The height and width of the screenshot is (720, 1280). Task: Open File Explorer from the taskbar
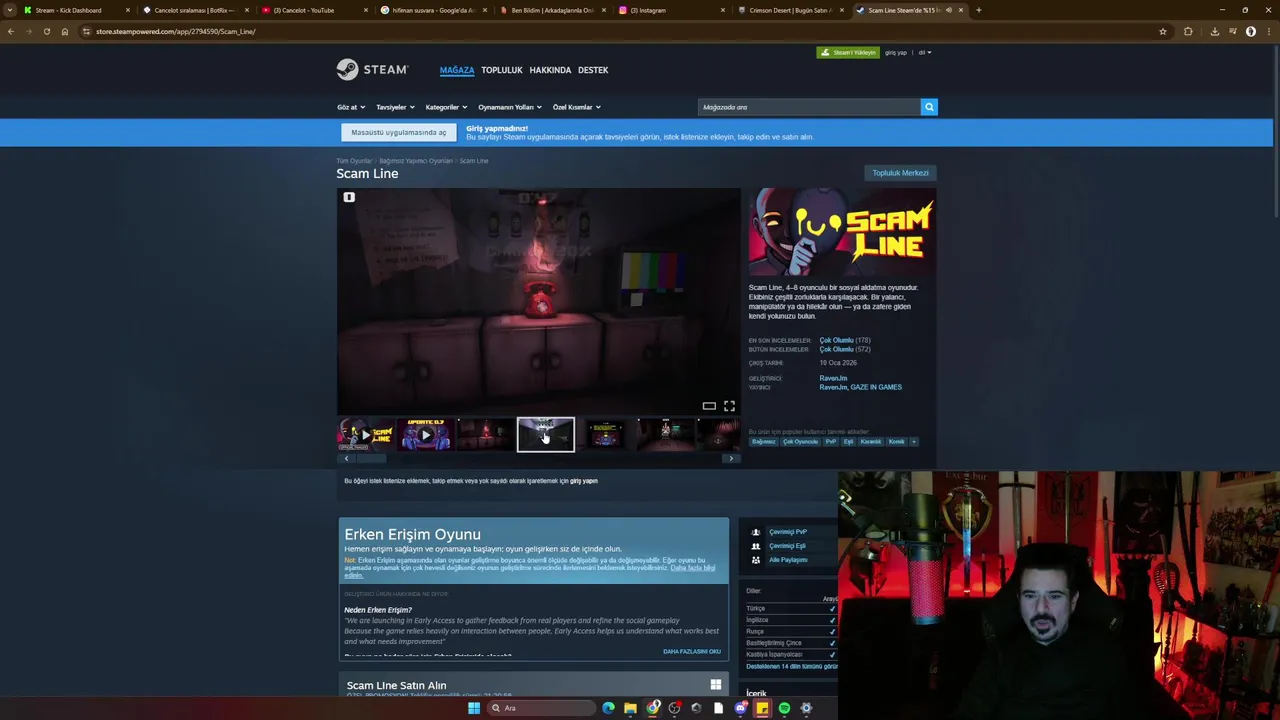[x=630, y=708]
